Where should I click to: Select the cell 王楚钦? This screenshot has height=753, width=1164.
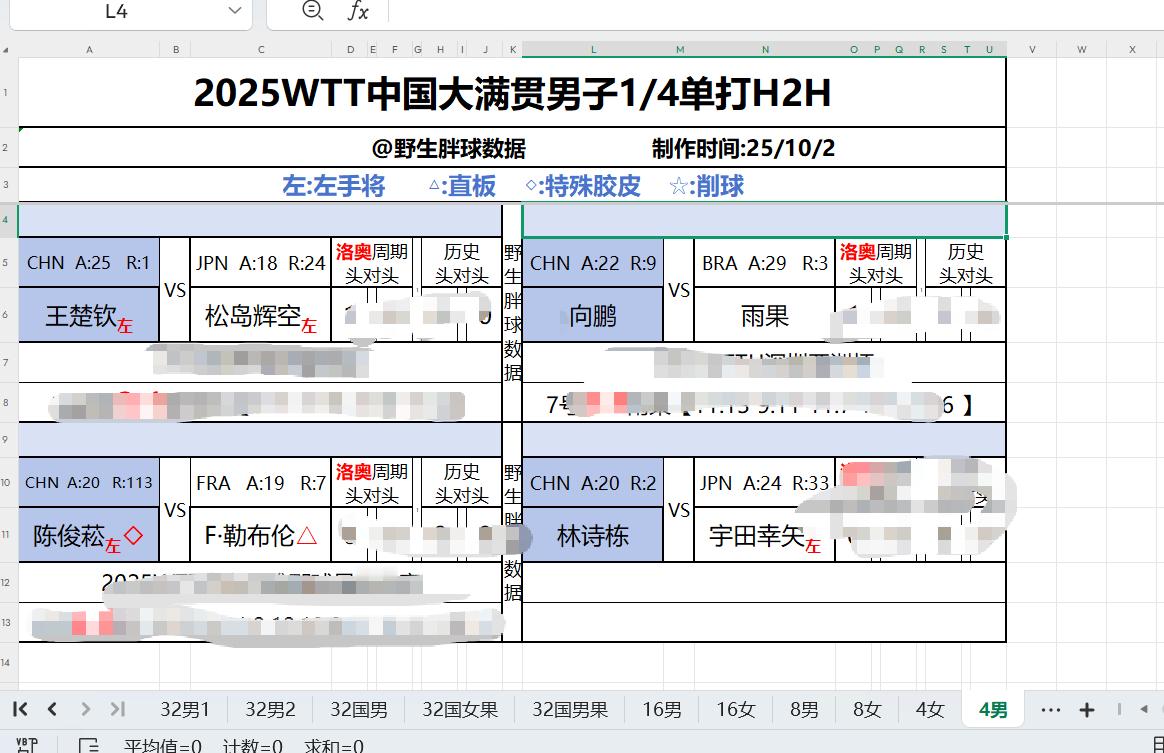tap(88, 316)
